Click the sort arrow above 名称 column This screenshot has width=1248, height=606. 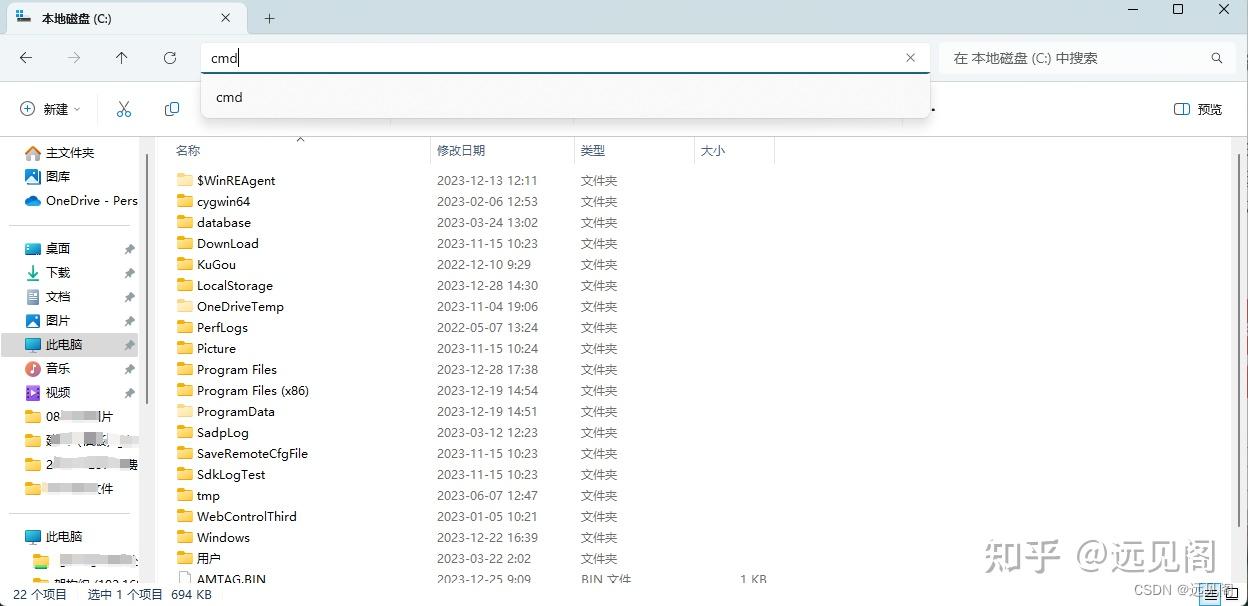[x=299, y=139]
